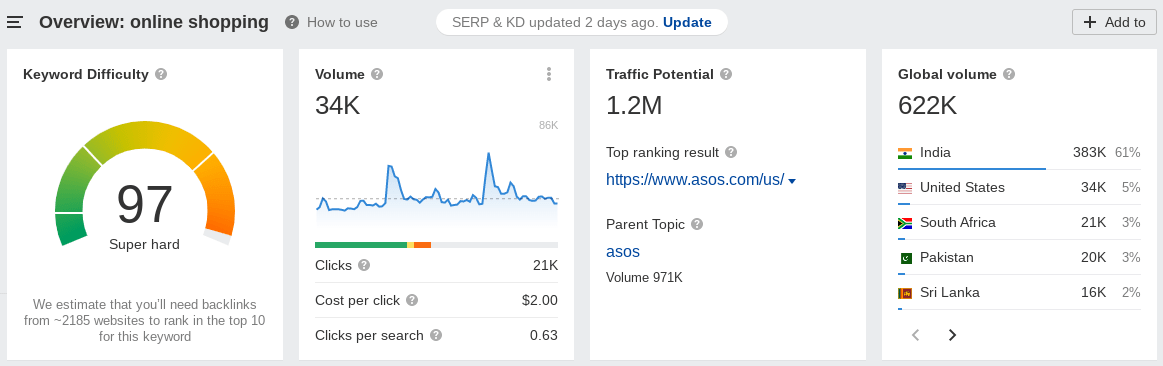Click the Volume help question icon
Screen dimensions: 1163x366
point(377,74)
